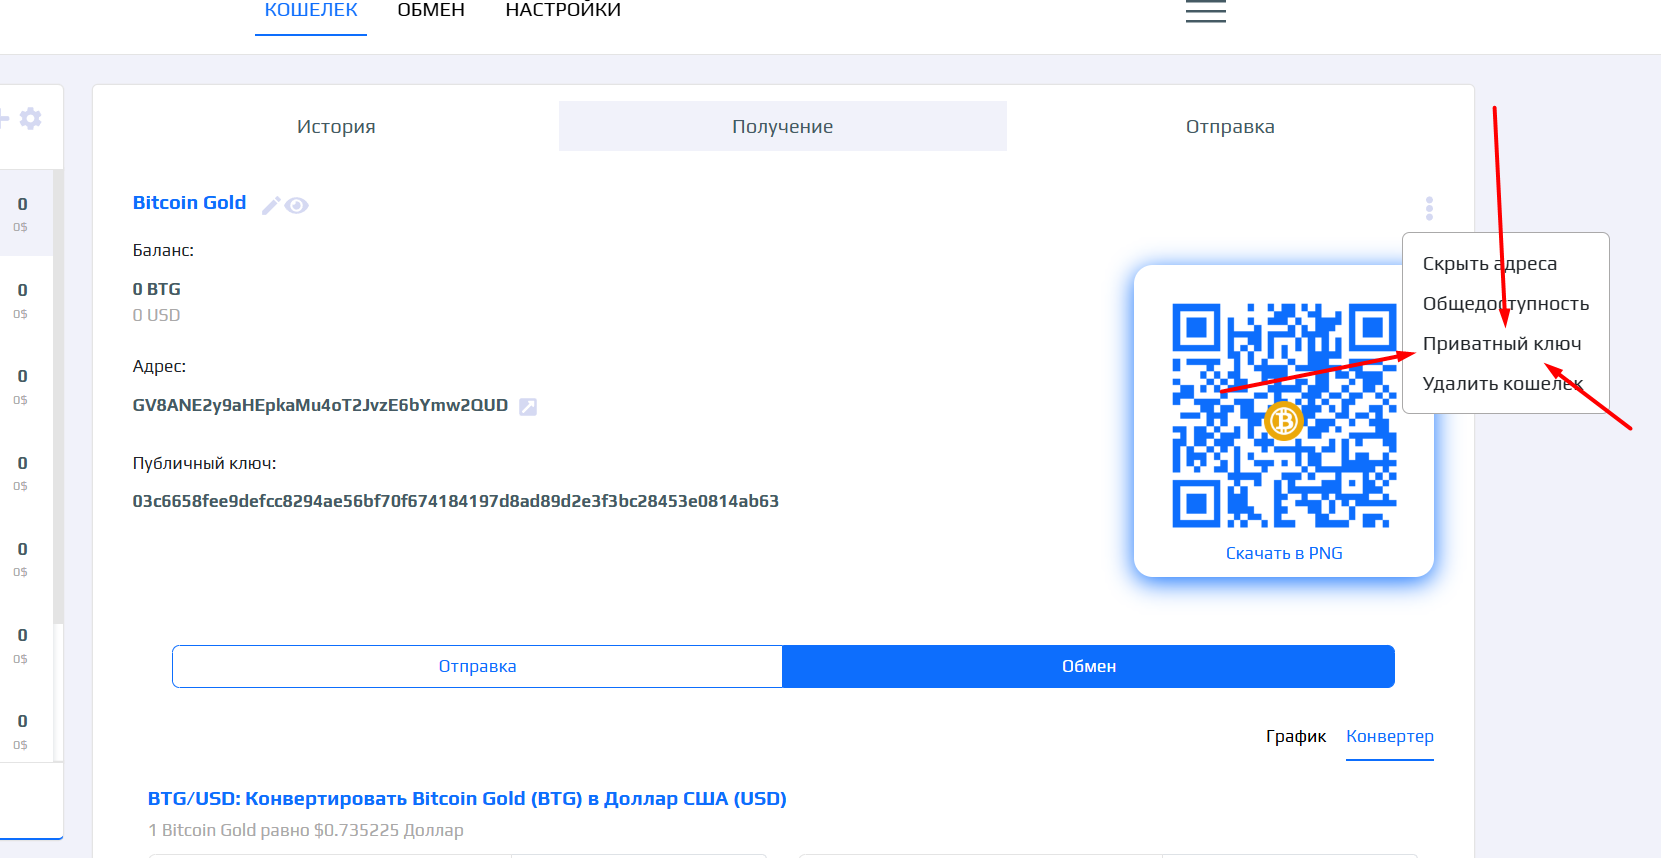The height and width of the screenshot is (858, 1661).
Task: Click the Адрес: label
Action: [159, 366]
